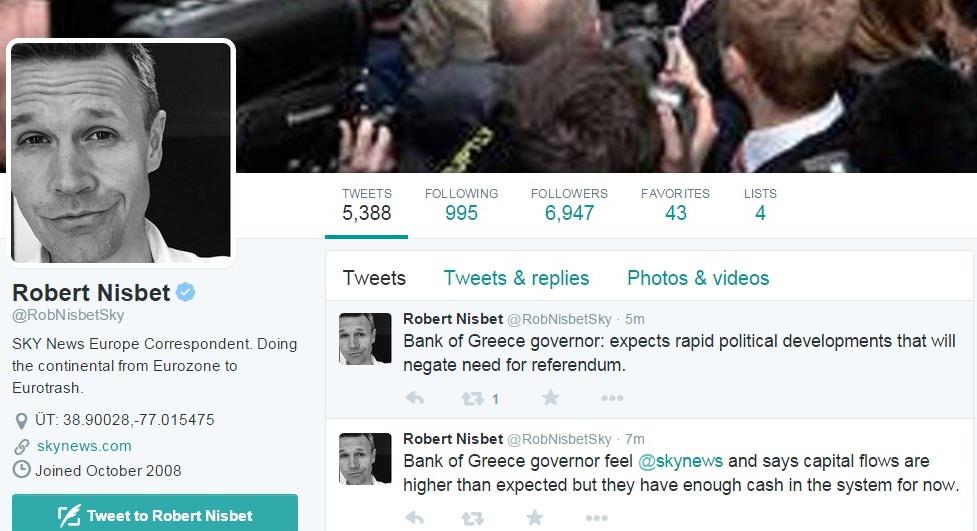This screenshot has width=977, height=531.
Task: Retweet the referendum tweet
Action: pos(472,398)
